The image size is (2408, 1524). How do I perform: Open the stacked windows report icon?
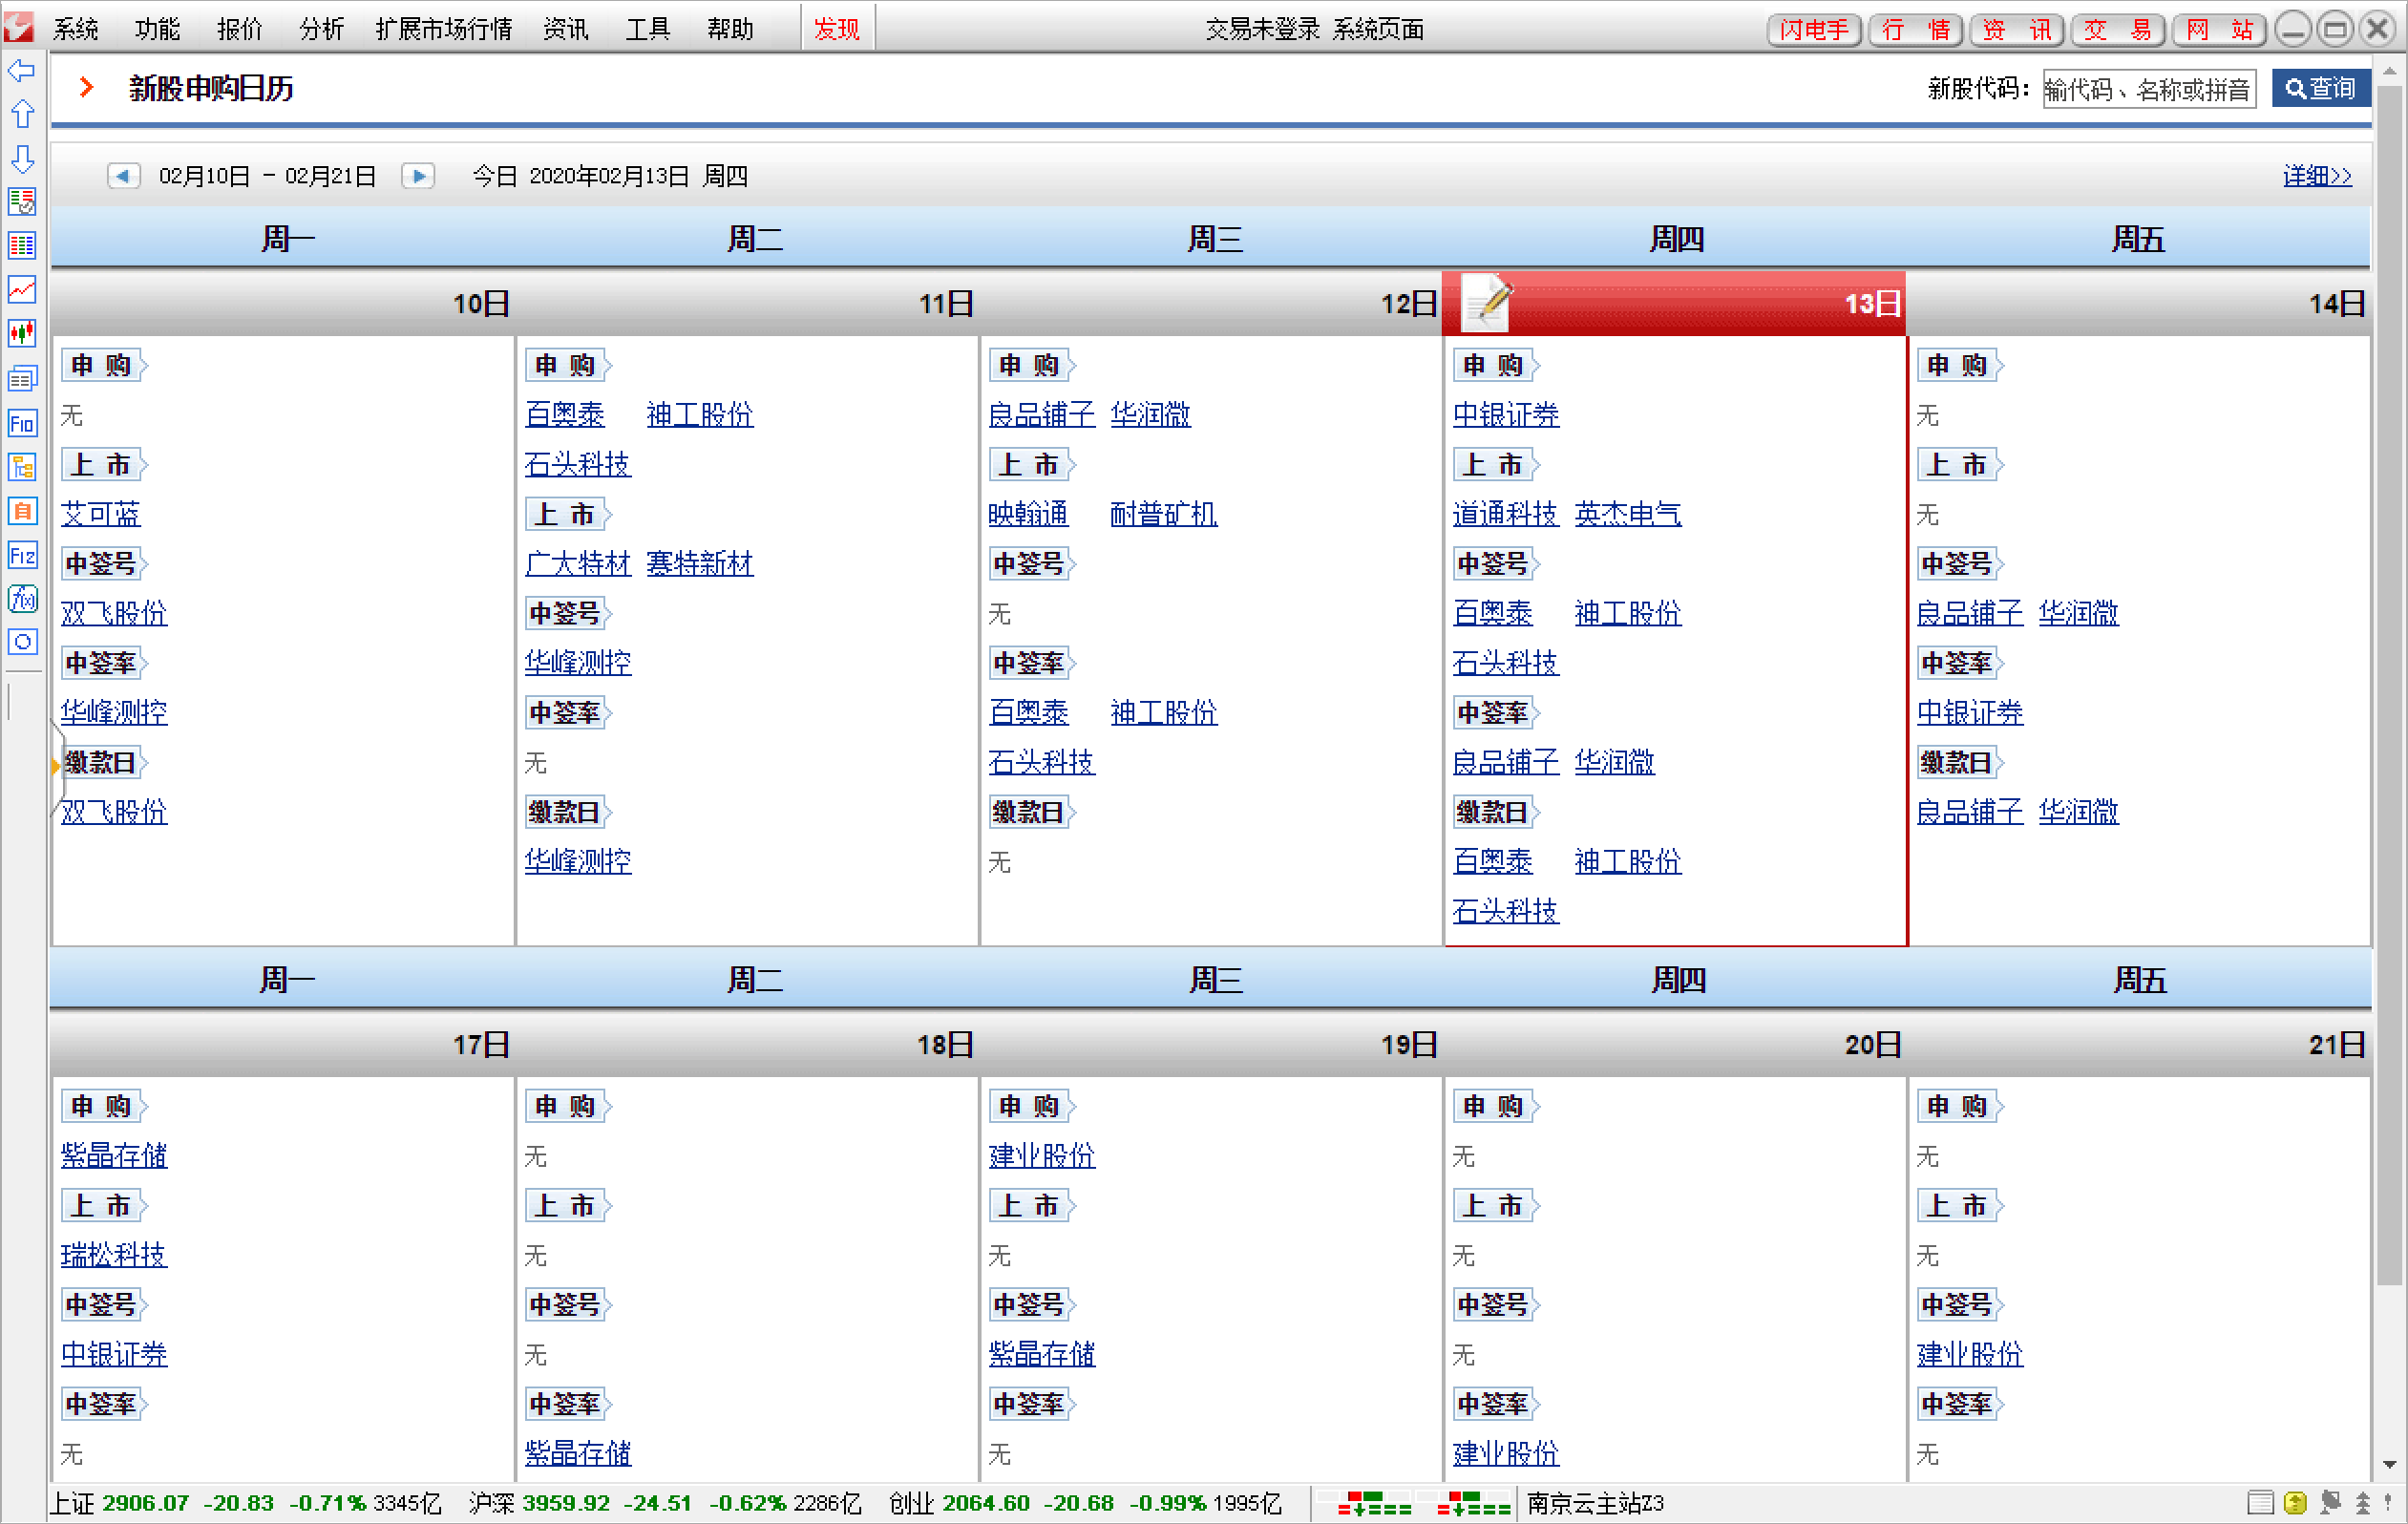[x=21, y=378]
